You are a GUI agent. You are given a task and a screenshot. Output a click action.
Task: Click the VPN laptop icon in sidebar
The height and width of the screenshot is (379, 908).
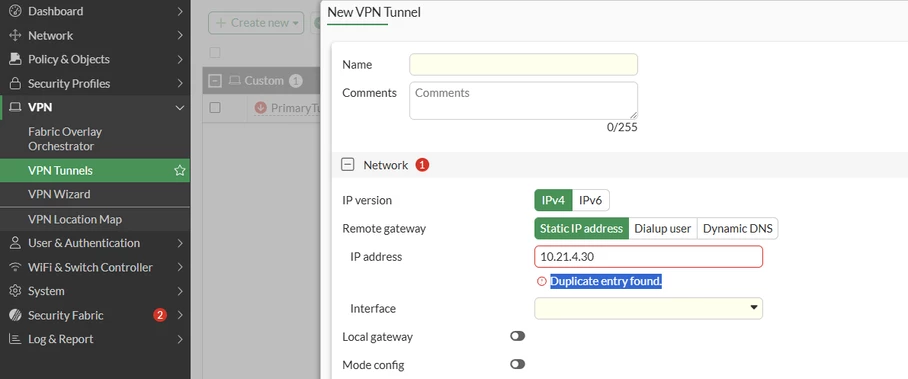[15, 107]
